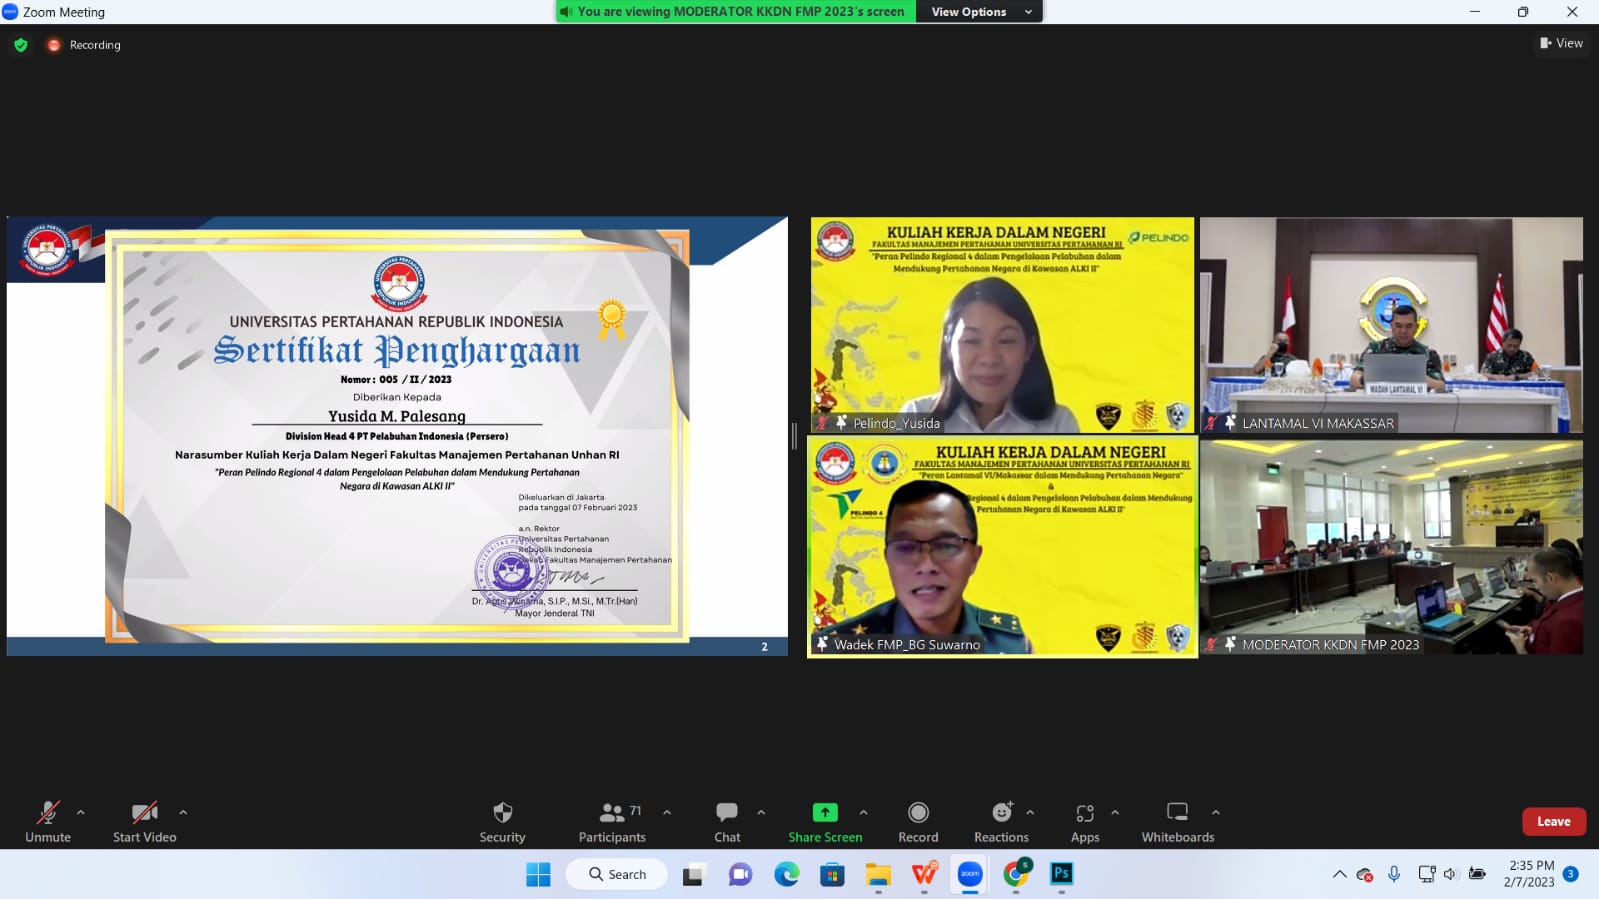This screenshot has height=899, width=1599.
Task: Expand chat options arrow
Action: pos(761,812)
